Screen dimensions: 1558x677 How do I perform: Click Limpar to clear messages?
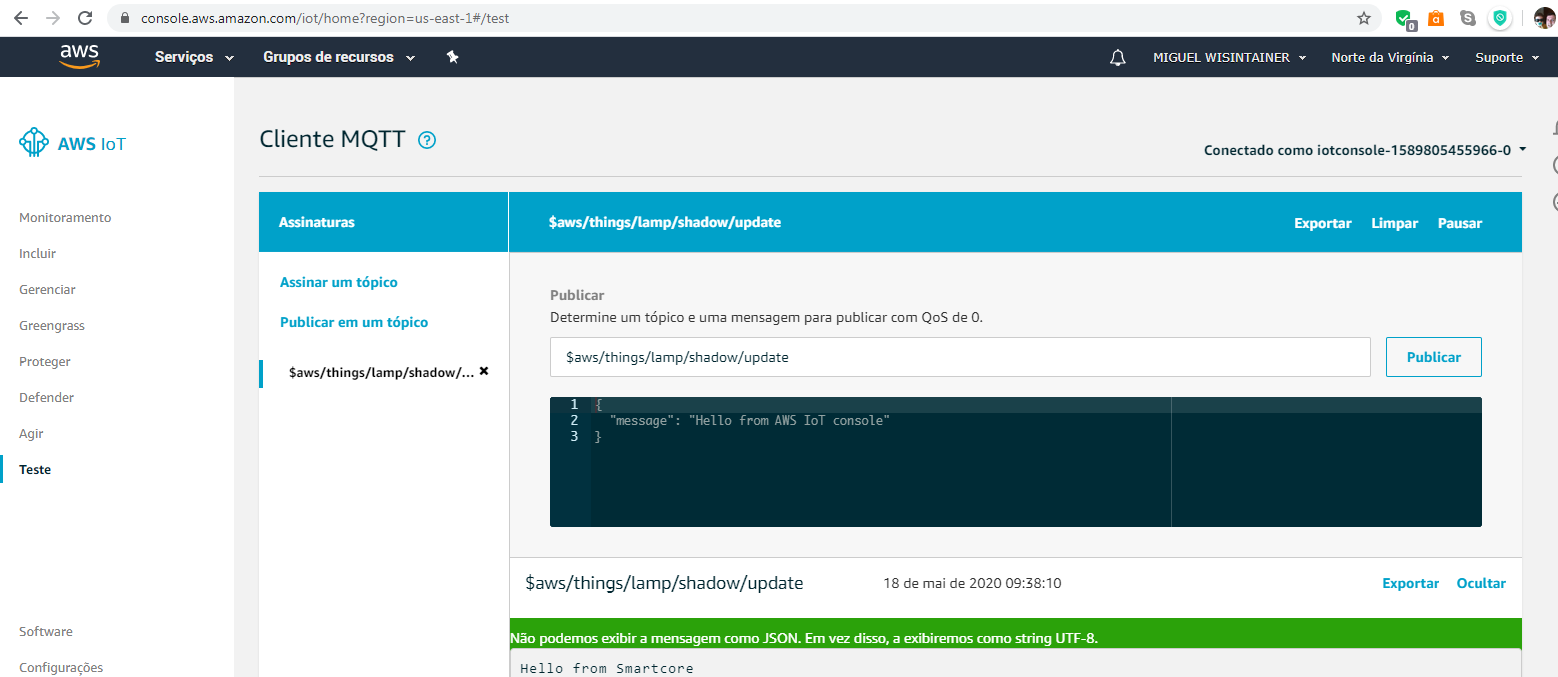point(1395,224)
